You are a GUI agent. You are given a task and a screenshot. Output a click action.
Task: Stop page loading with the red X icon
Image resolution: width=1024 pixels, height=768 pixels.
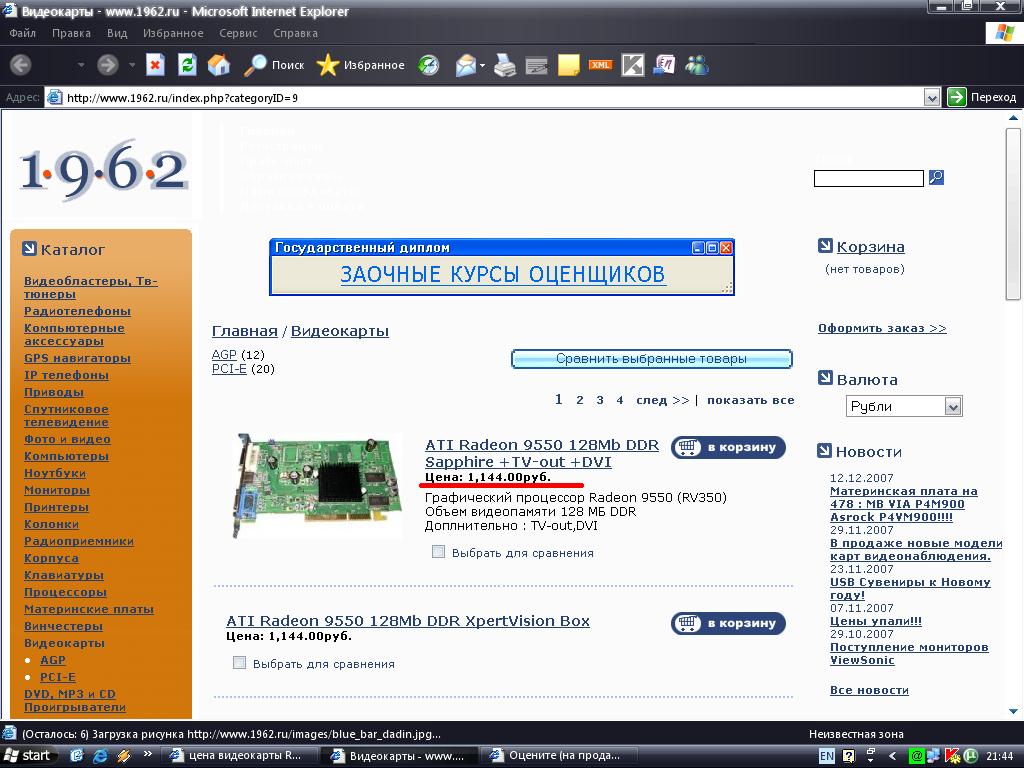click(155, 65)
